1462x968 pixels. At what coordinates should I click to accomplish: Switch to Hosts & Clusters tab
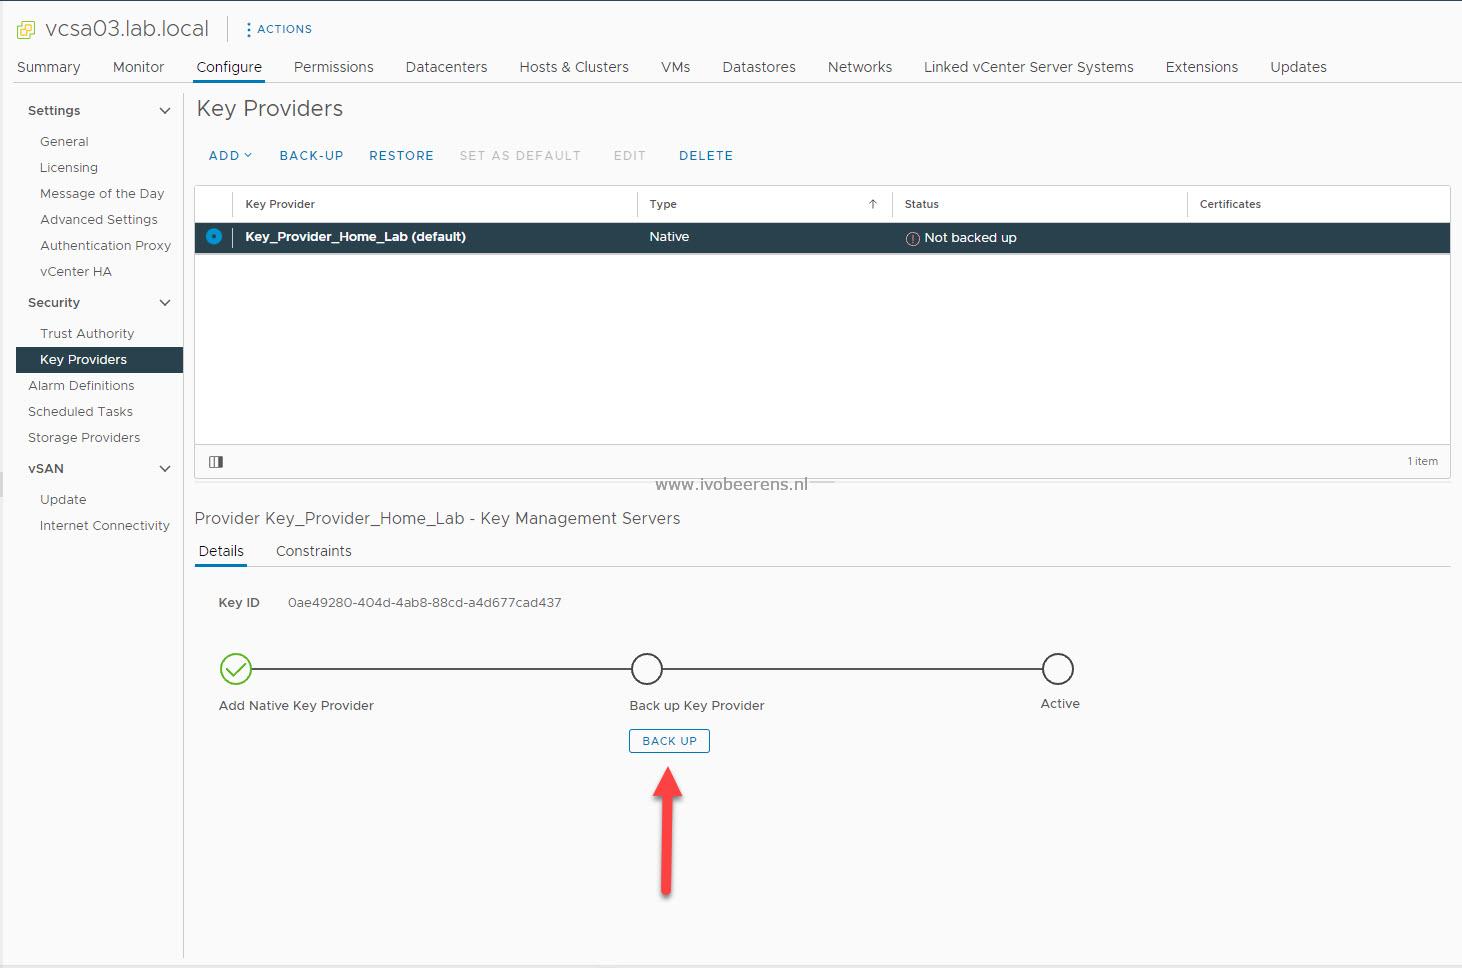pos(574,67)
